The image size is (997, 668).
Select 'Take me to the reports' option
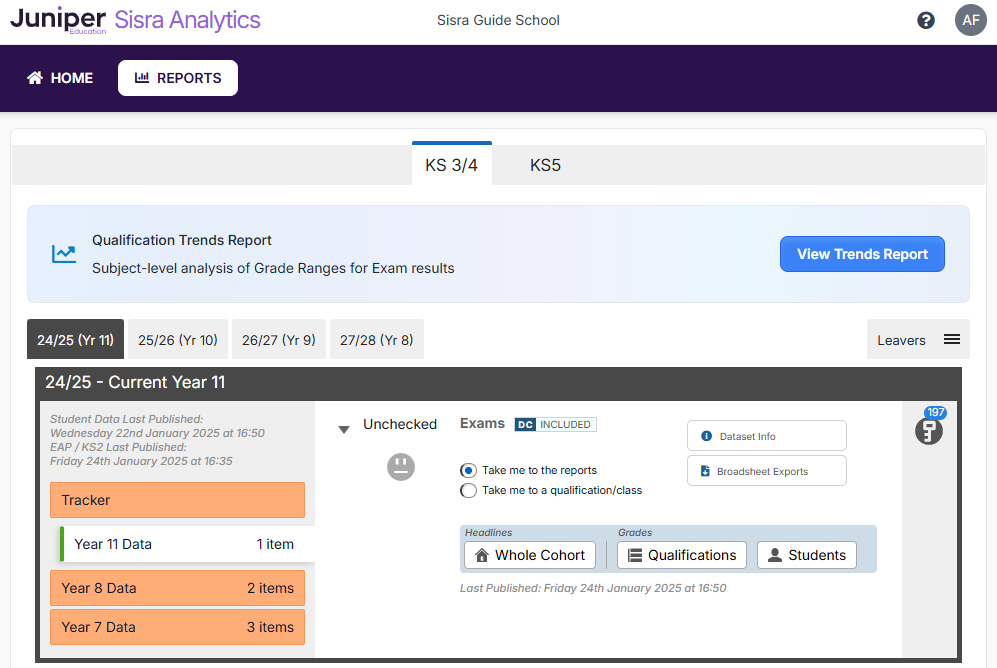pos(468,470)
